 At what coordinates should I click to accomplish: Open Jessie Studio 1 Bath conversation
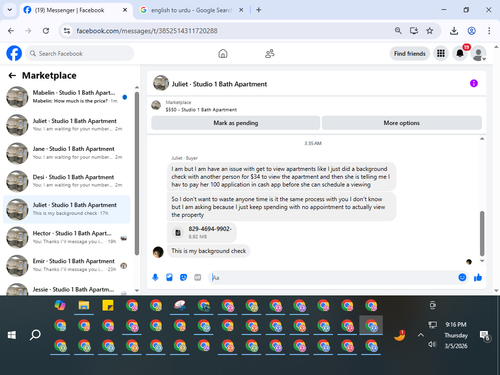(67, 289)
